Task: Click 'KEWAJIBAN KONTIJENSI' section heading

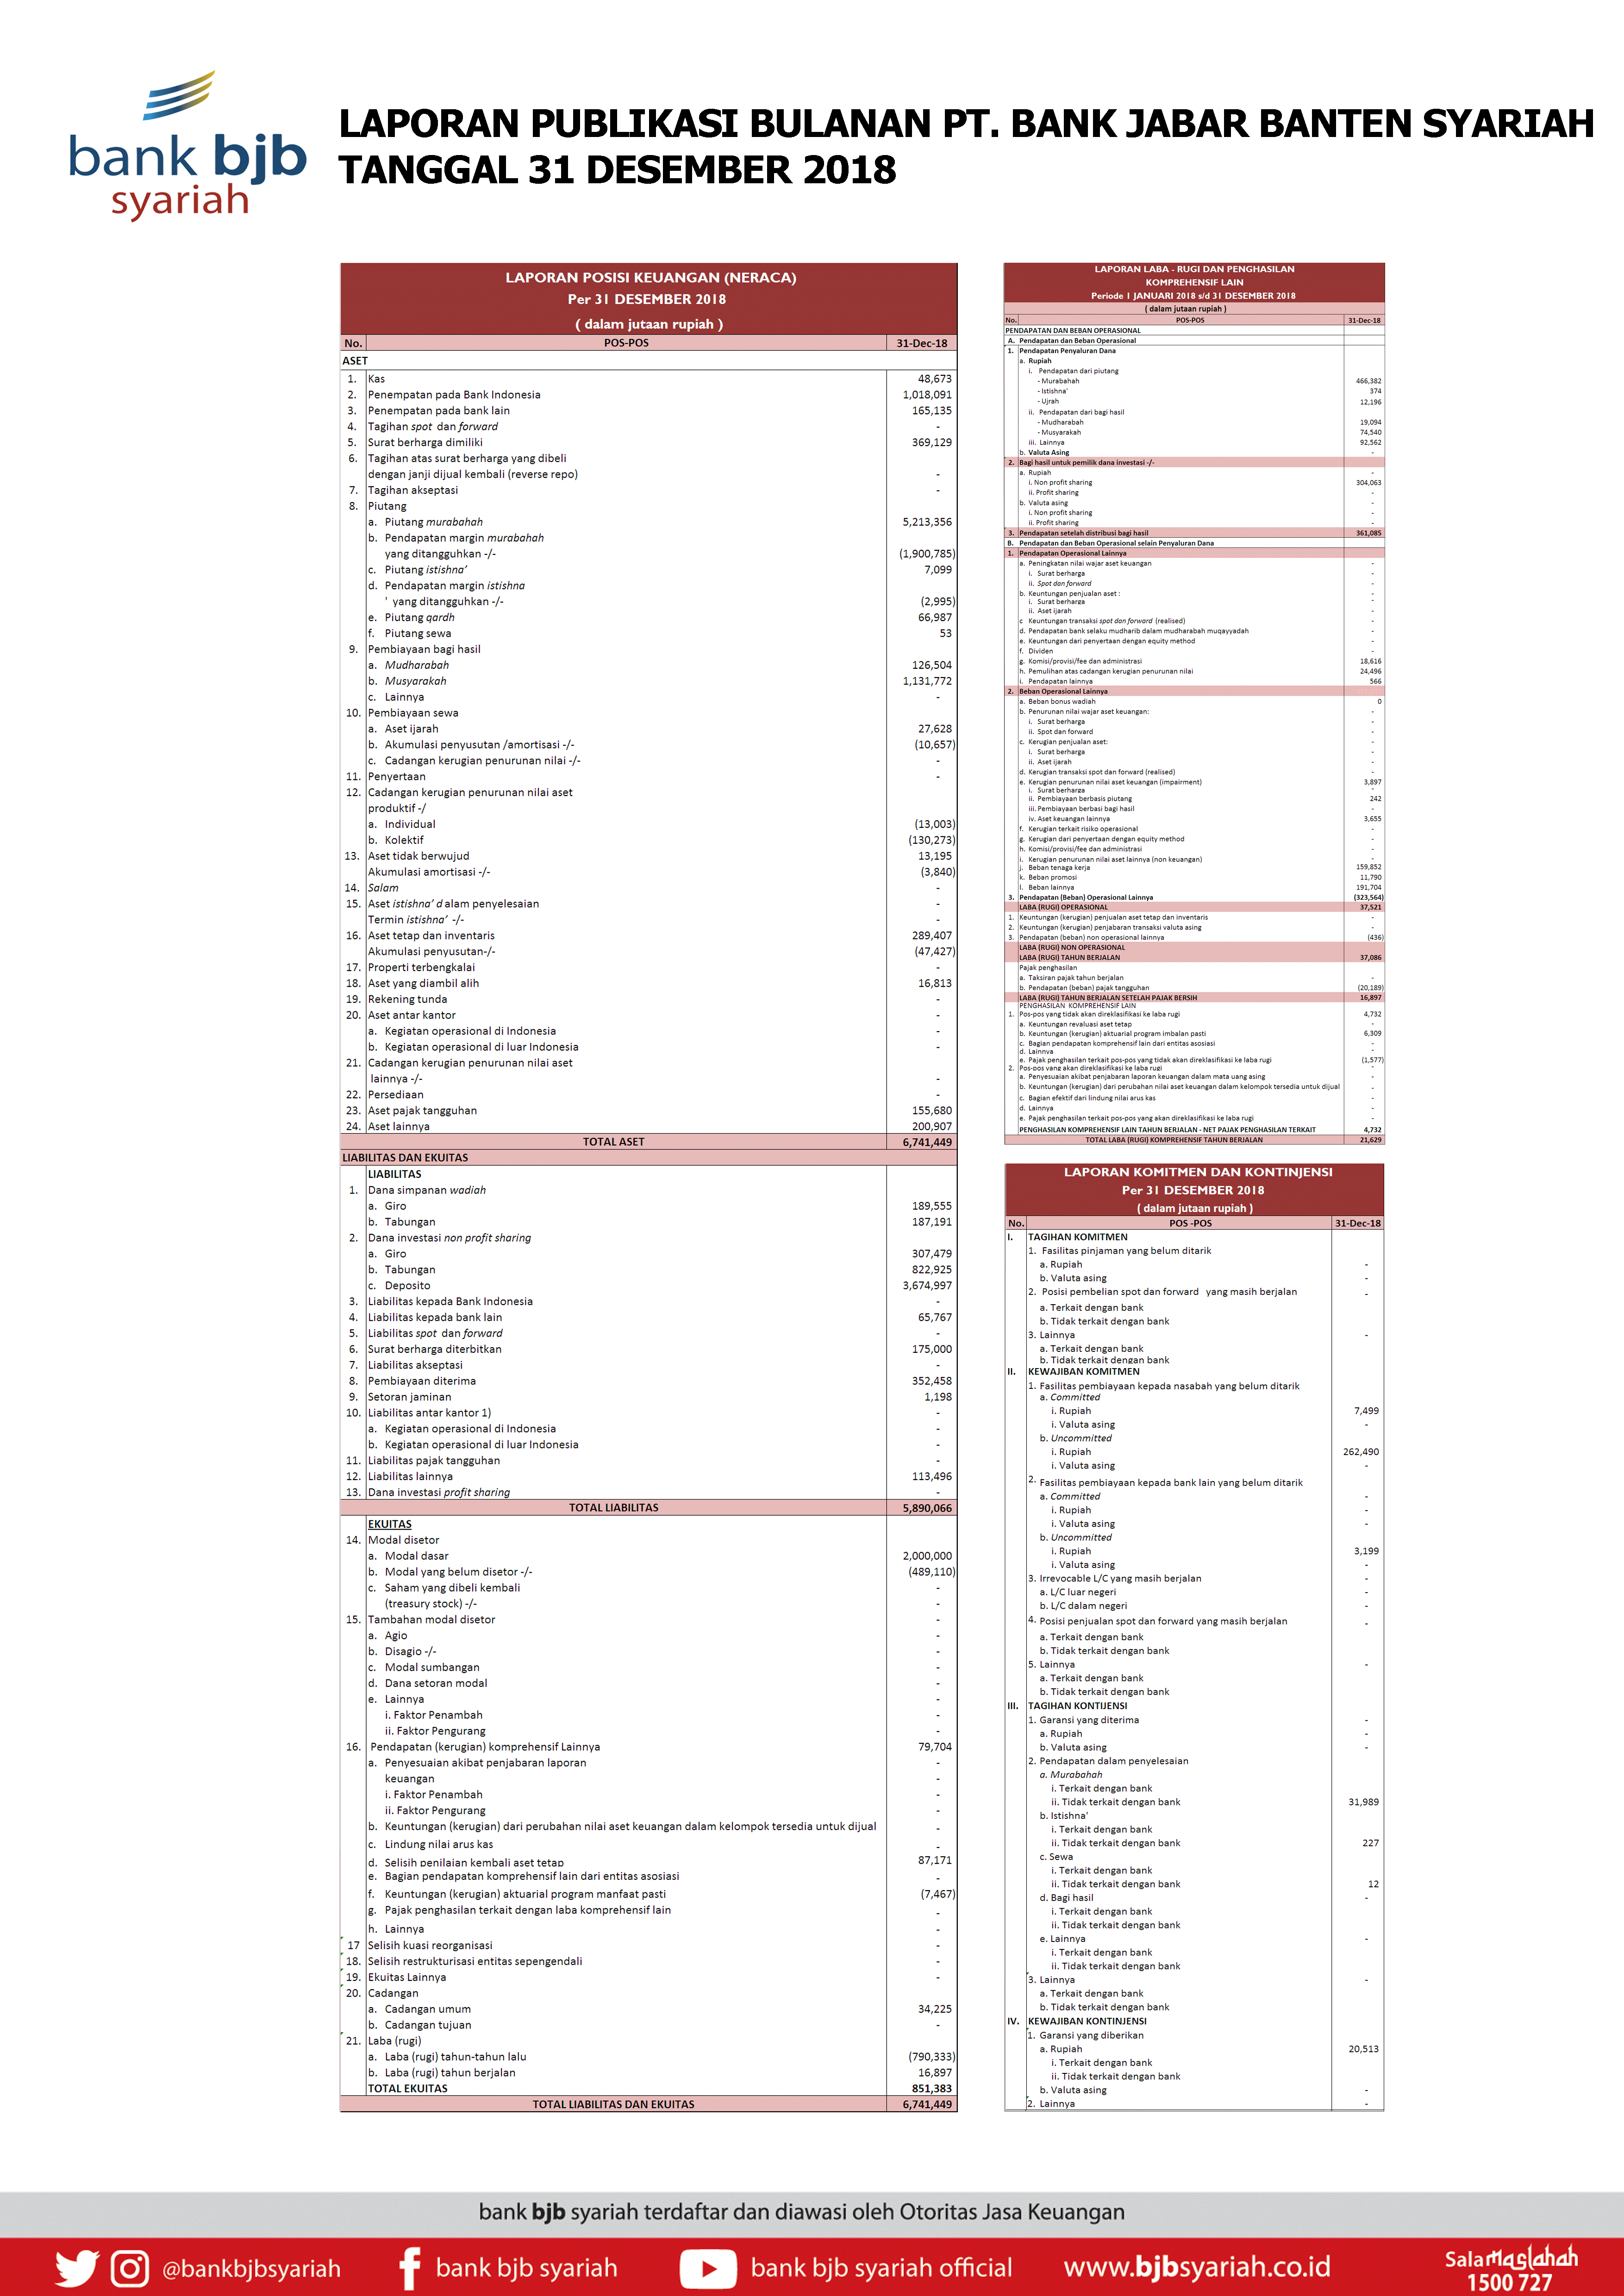Action: 1087,2021
